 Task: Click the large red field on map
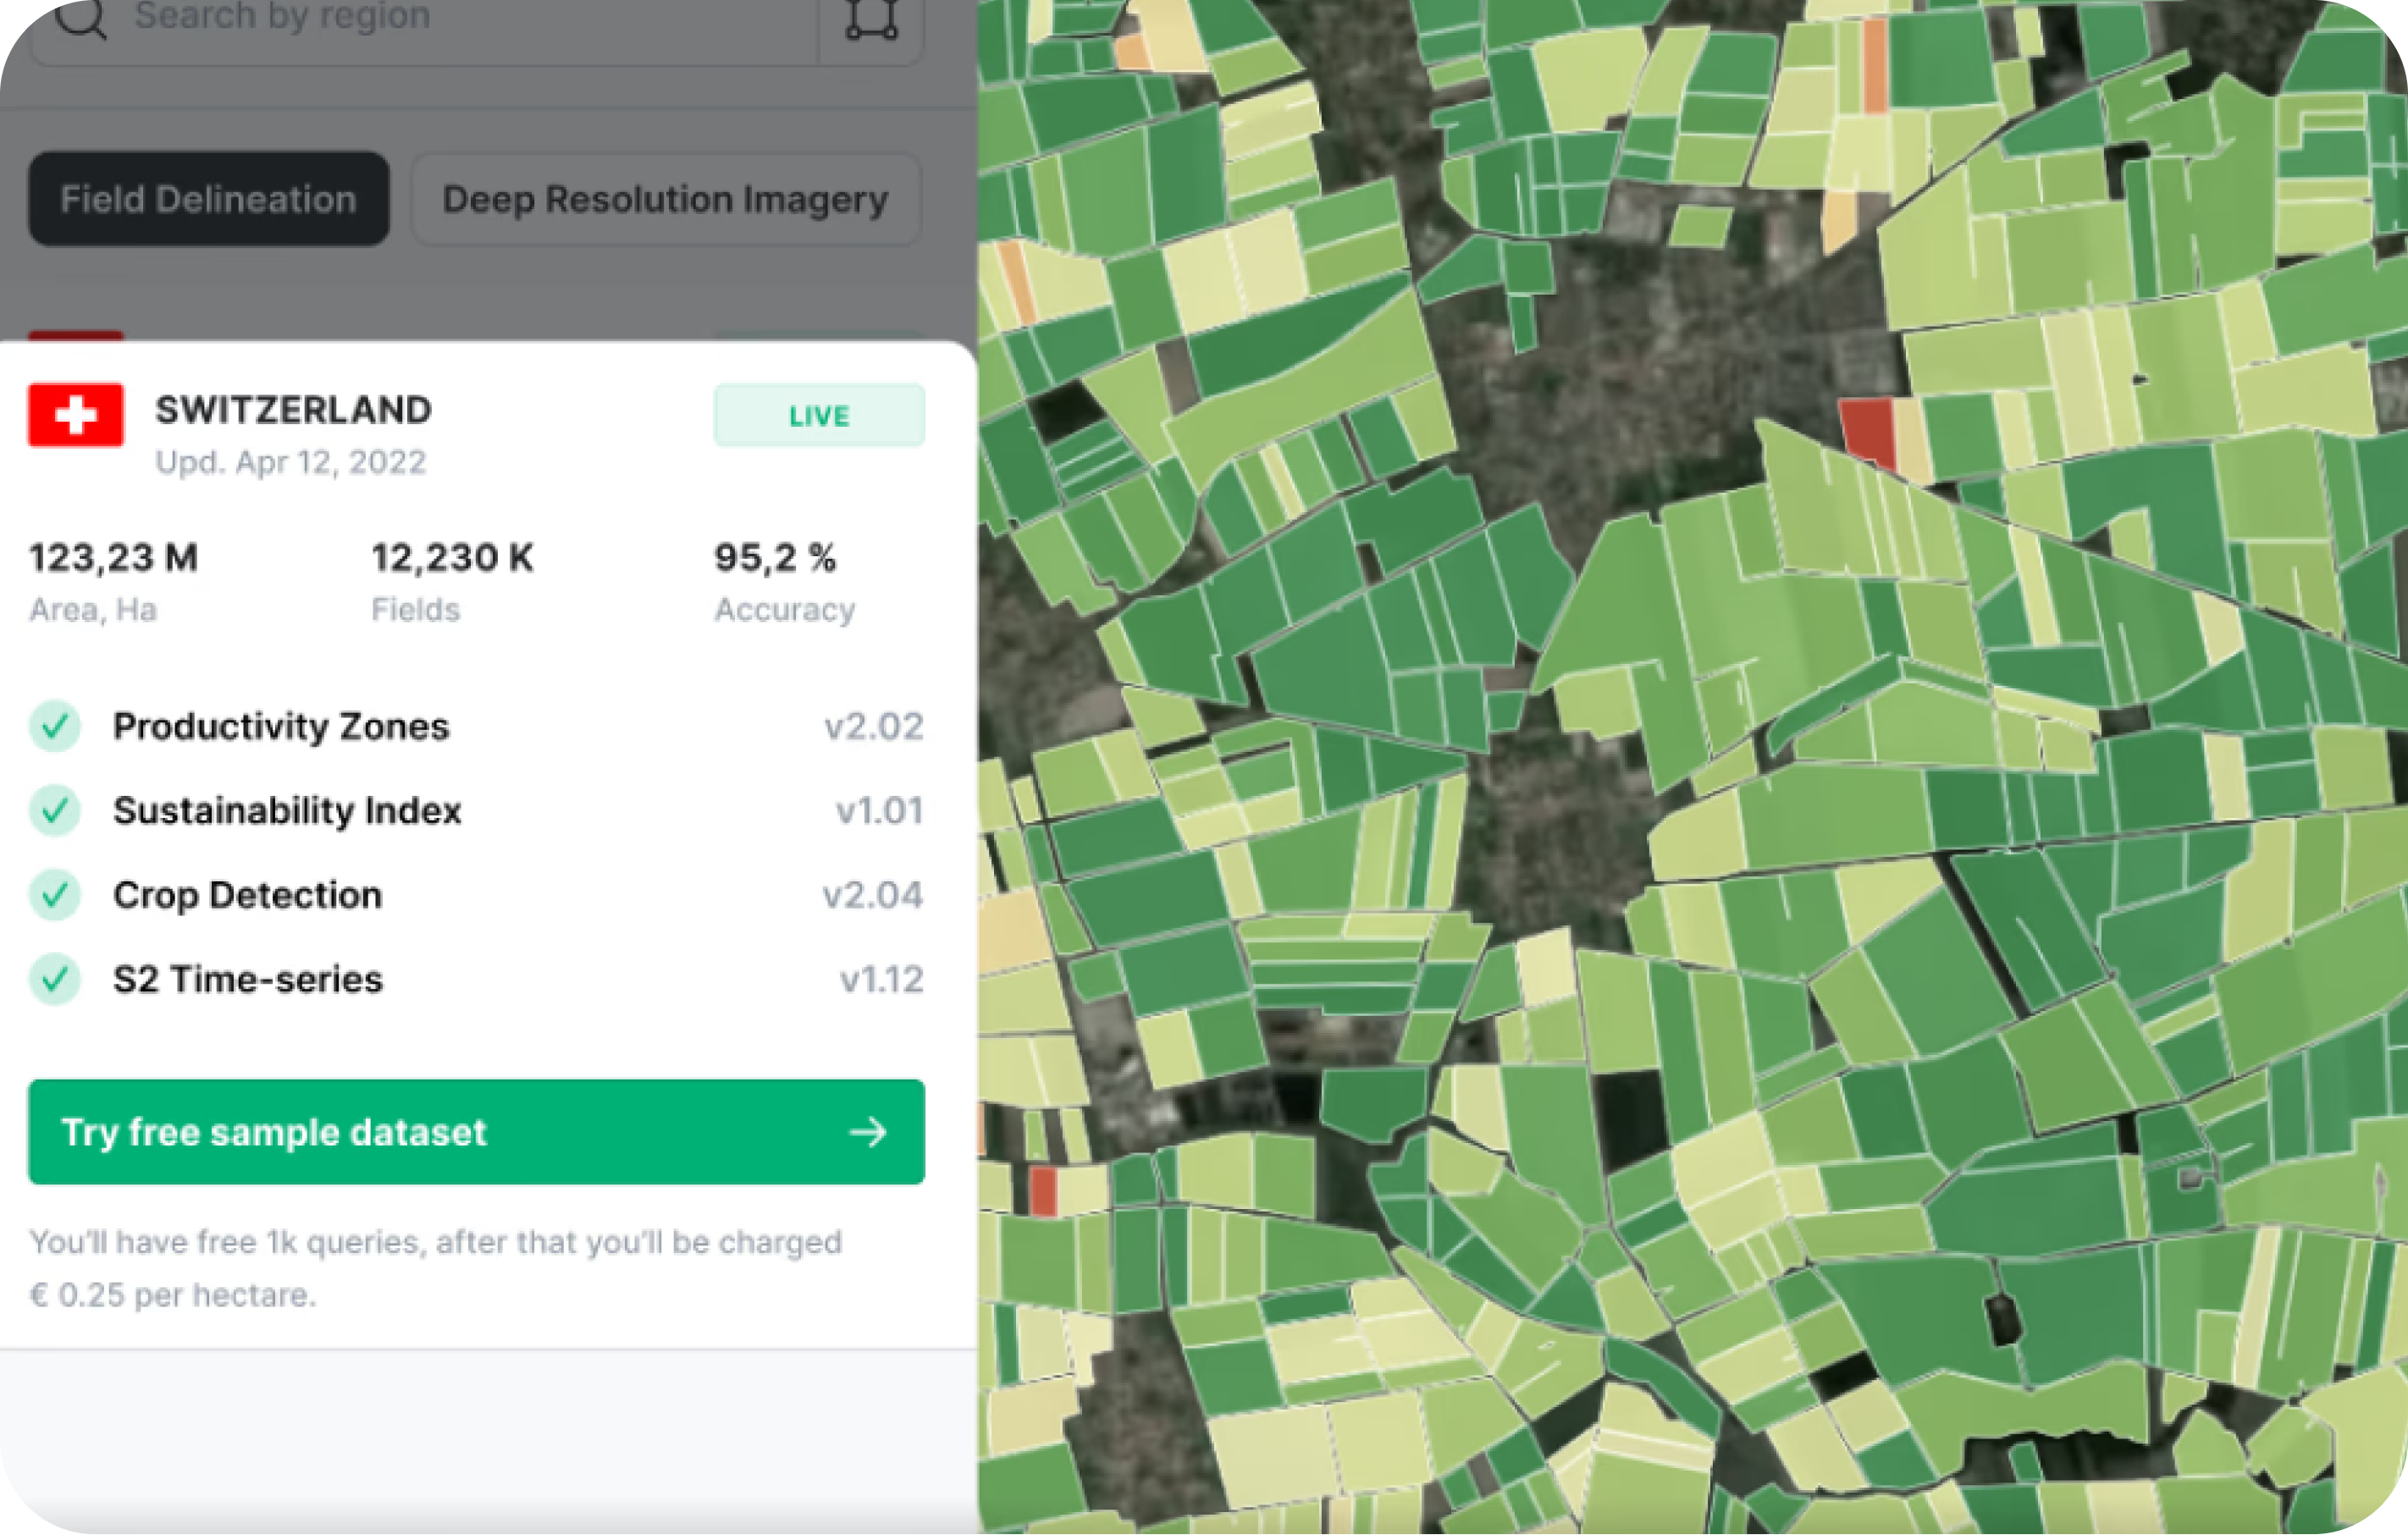[x=1868, y=432]
